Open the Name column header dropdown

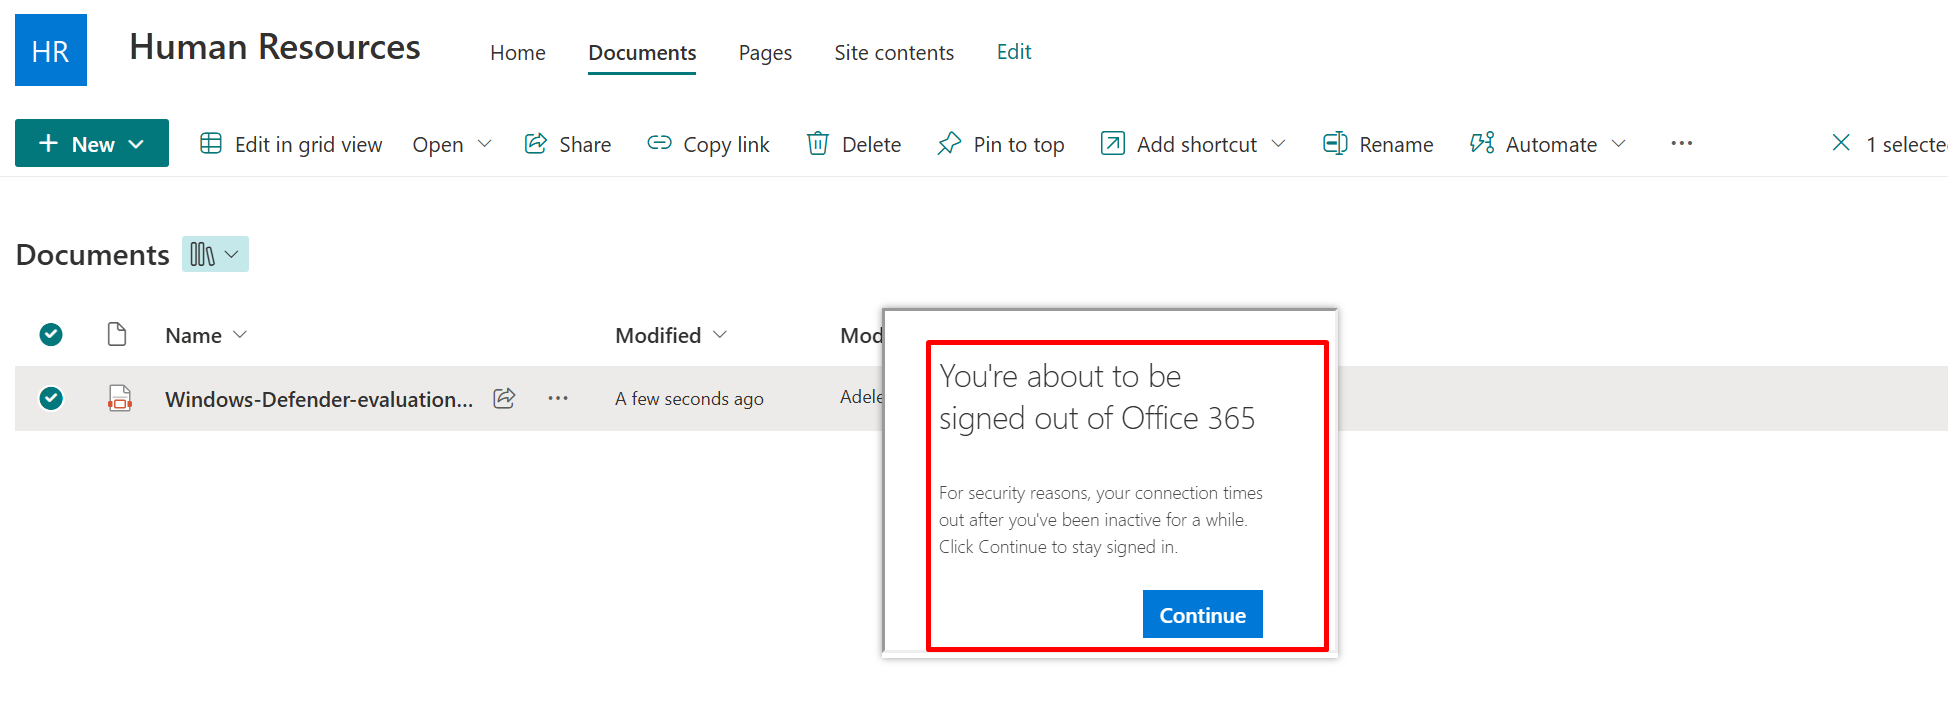[206, 335]
